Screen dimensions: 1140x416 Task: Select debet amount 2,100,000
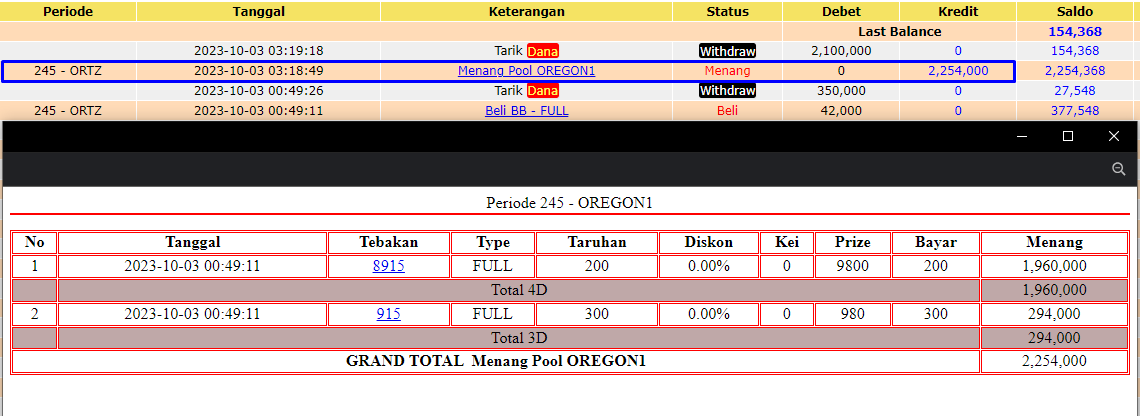coord(841,51)
